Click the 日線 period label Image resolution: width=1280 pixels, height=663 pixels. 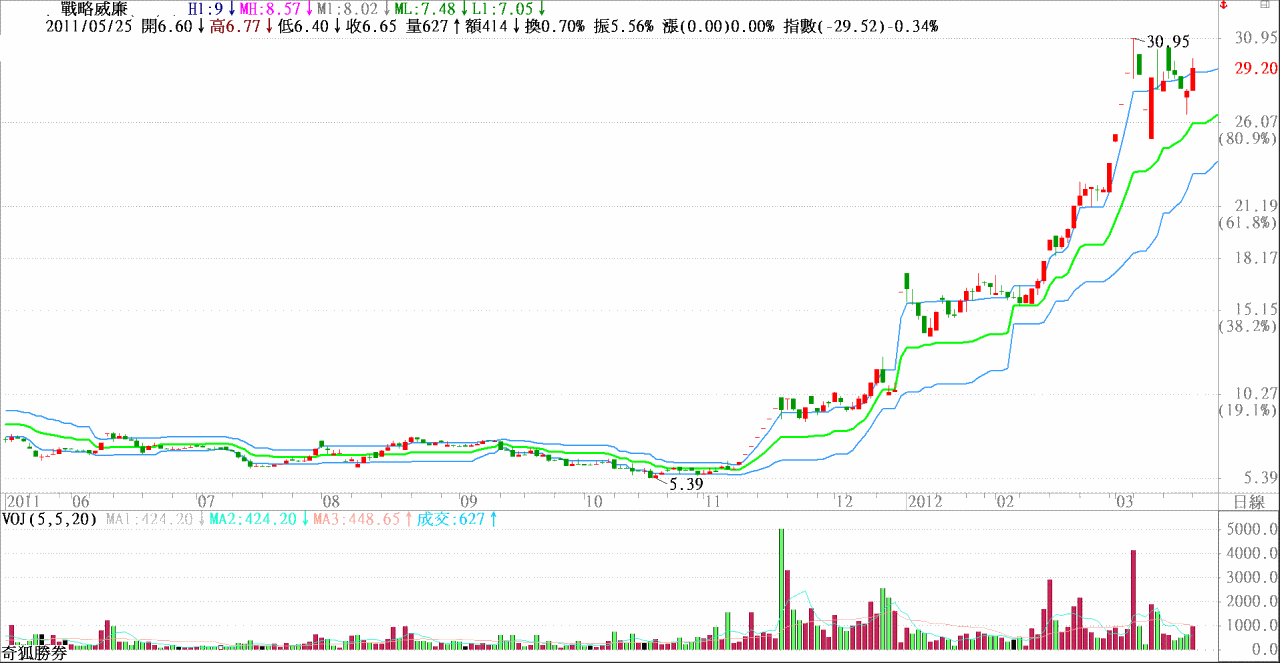tap(1249, 501)
